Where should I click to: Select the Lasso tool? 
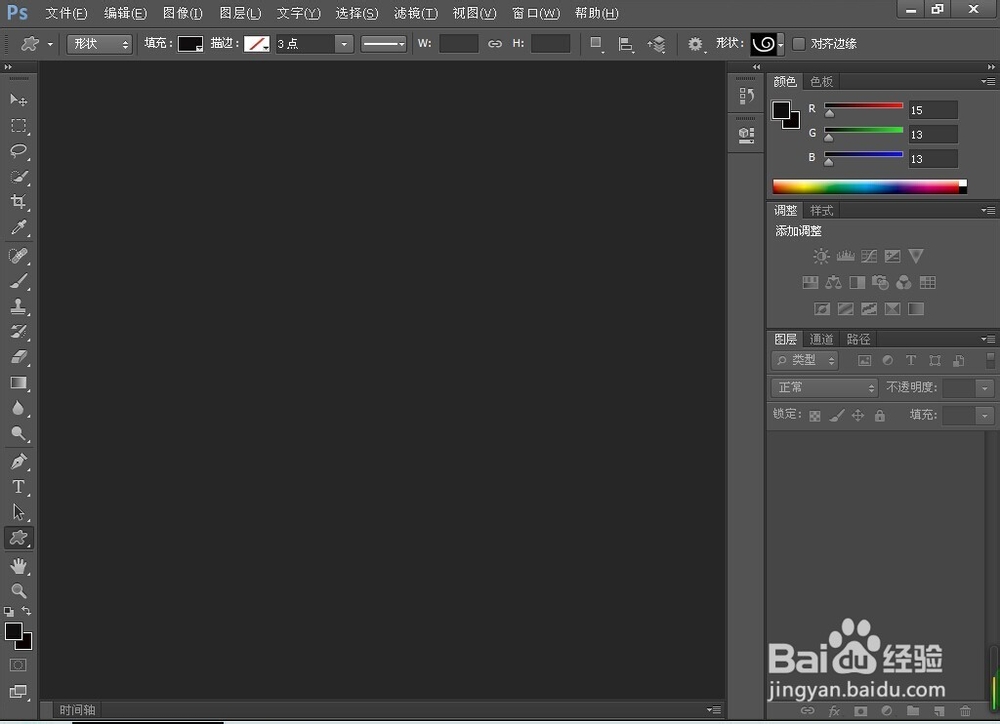(x=18, y=151)
